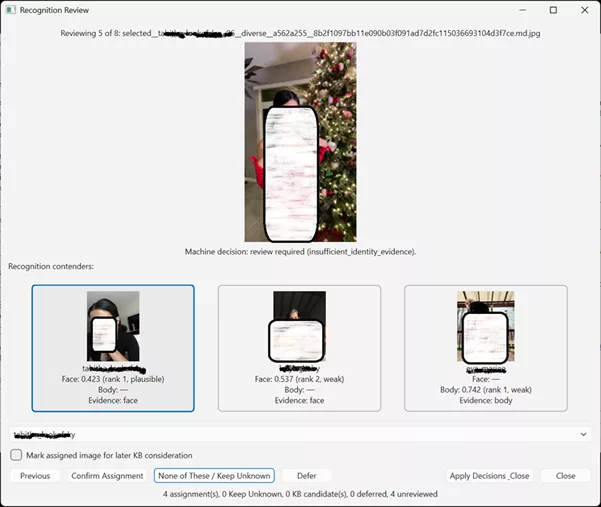Apply Decisions and Close the dialog

(x=489, y=476)
